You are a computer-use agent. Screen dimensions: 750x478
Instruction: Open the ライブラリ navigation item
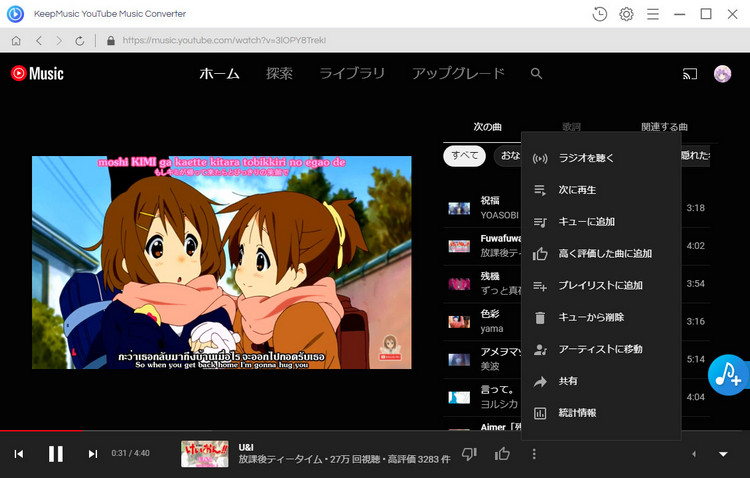tap(352, 73)
